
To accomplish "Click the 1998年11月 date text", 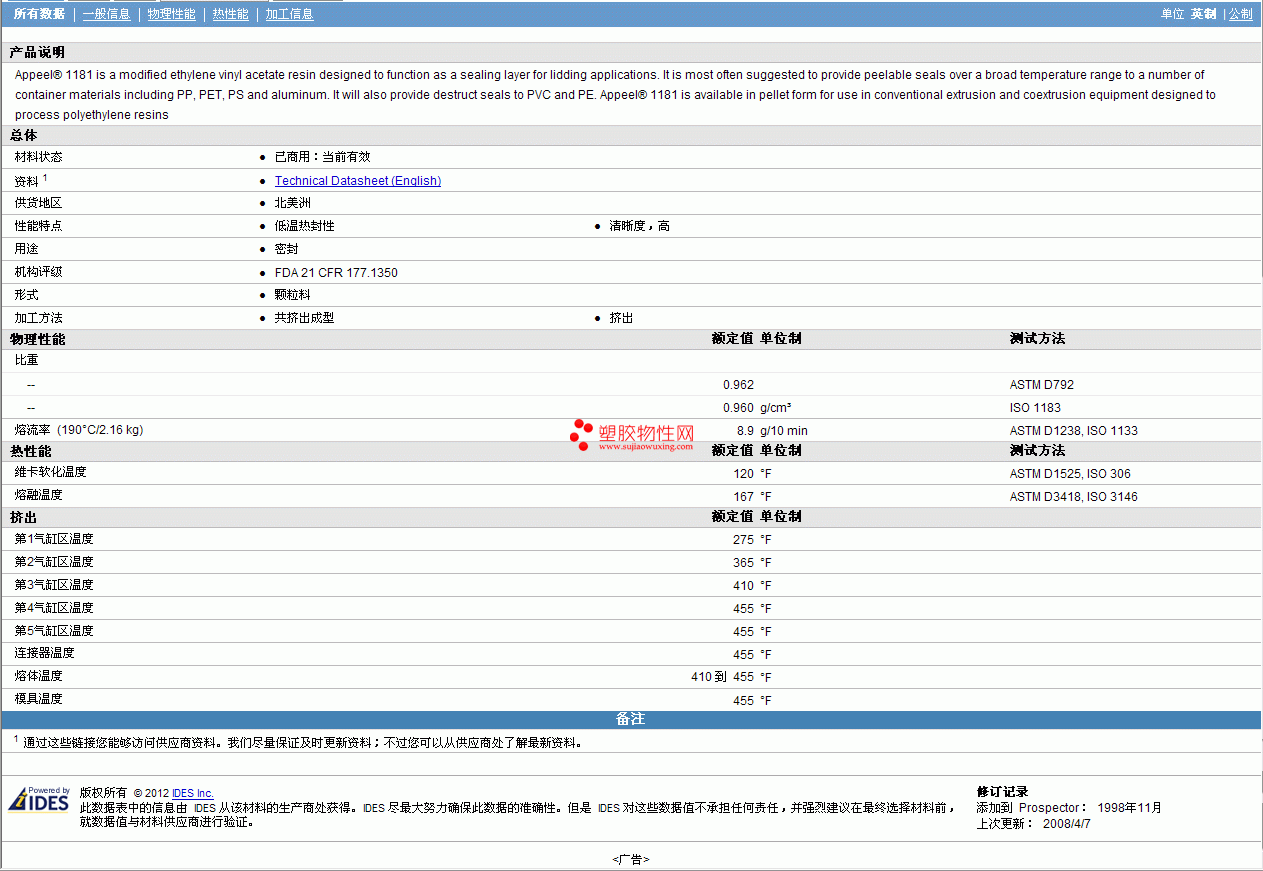I will point(1129,808).
